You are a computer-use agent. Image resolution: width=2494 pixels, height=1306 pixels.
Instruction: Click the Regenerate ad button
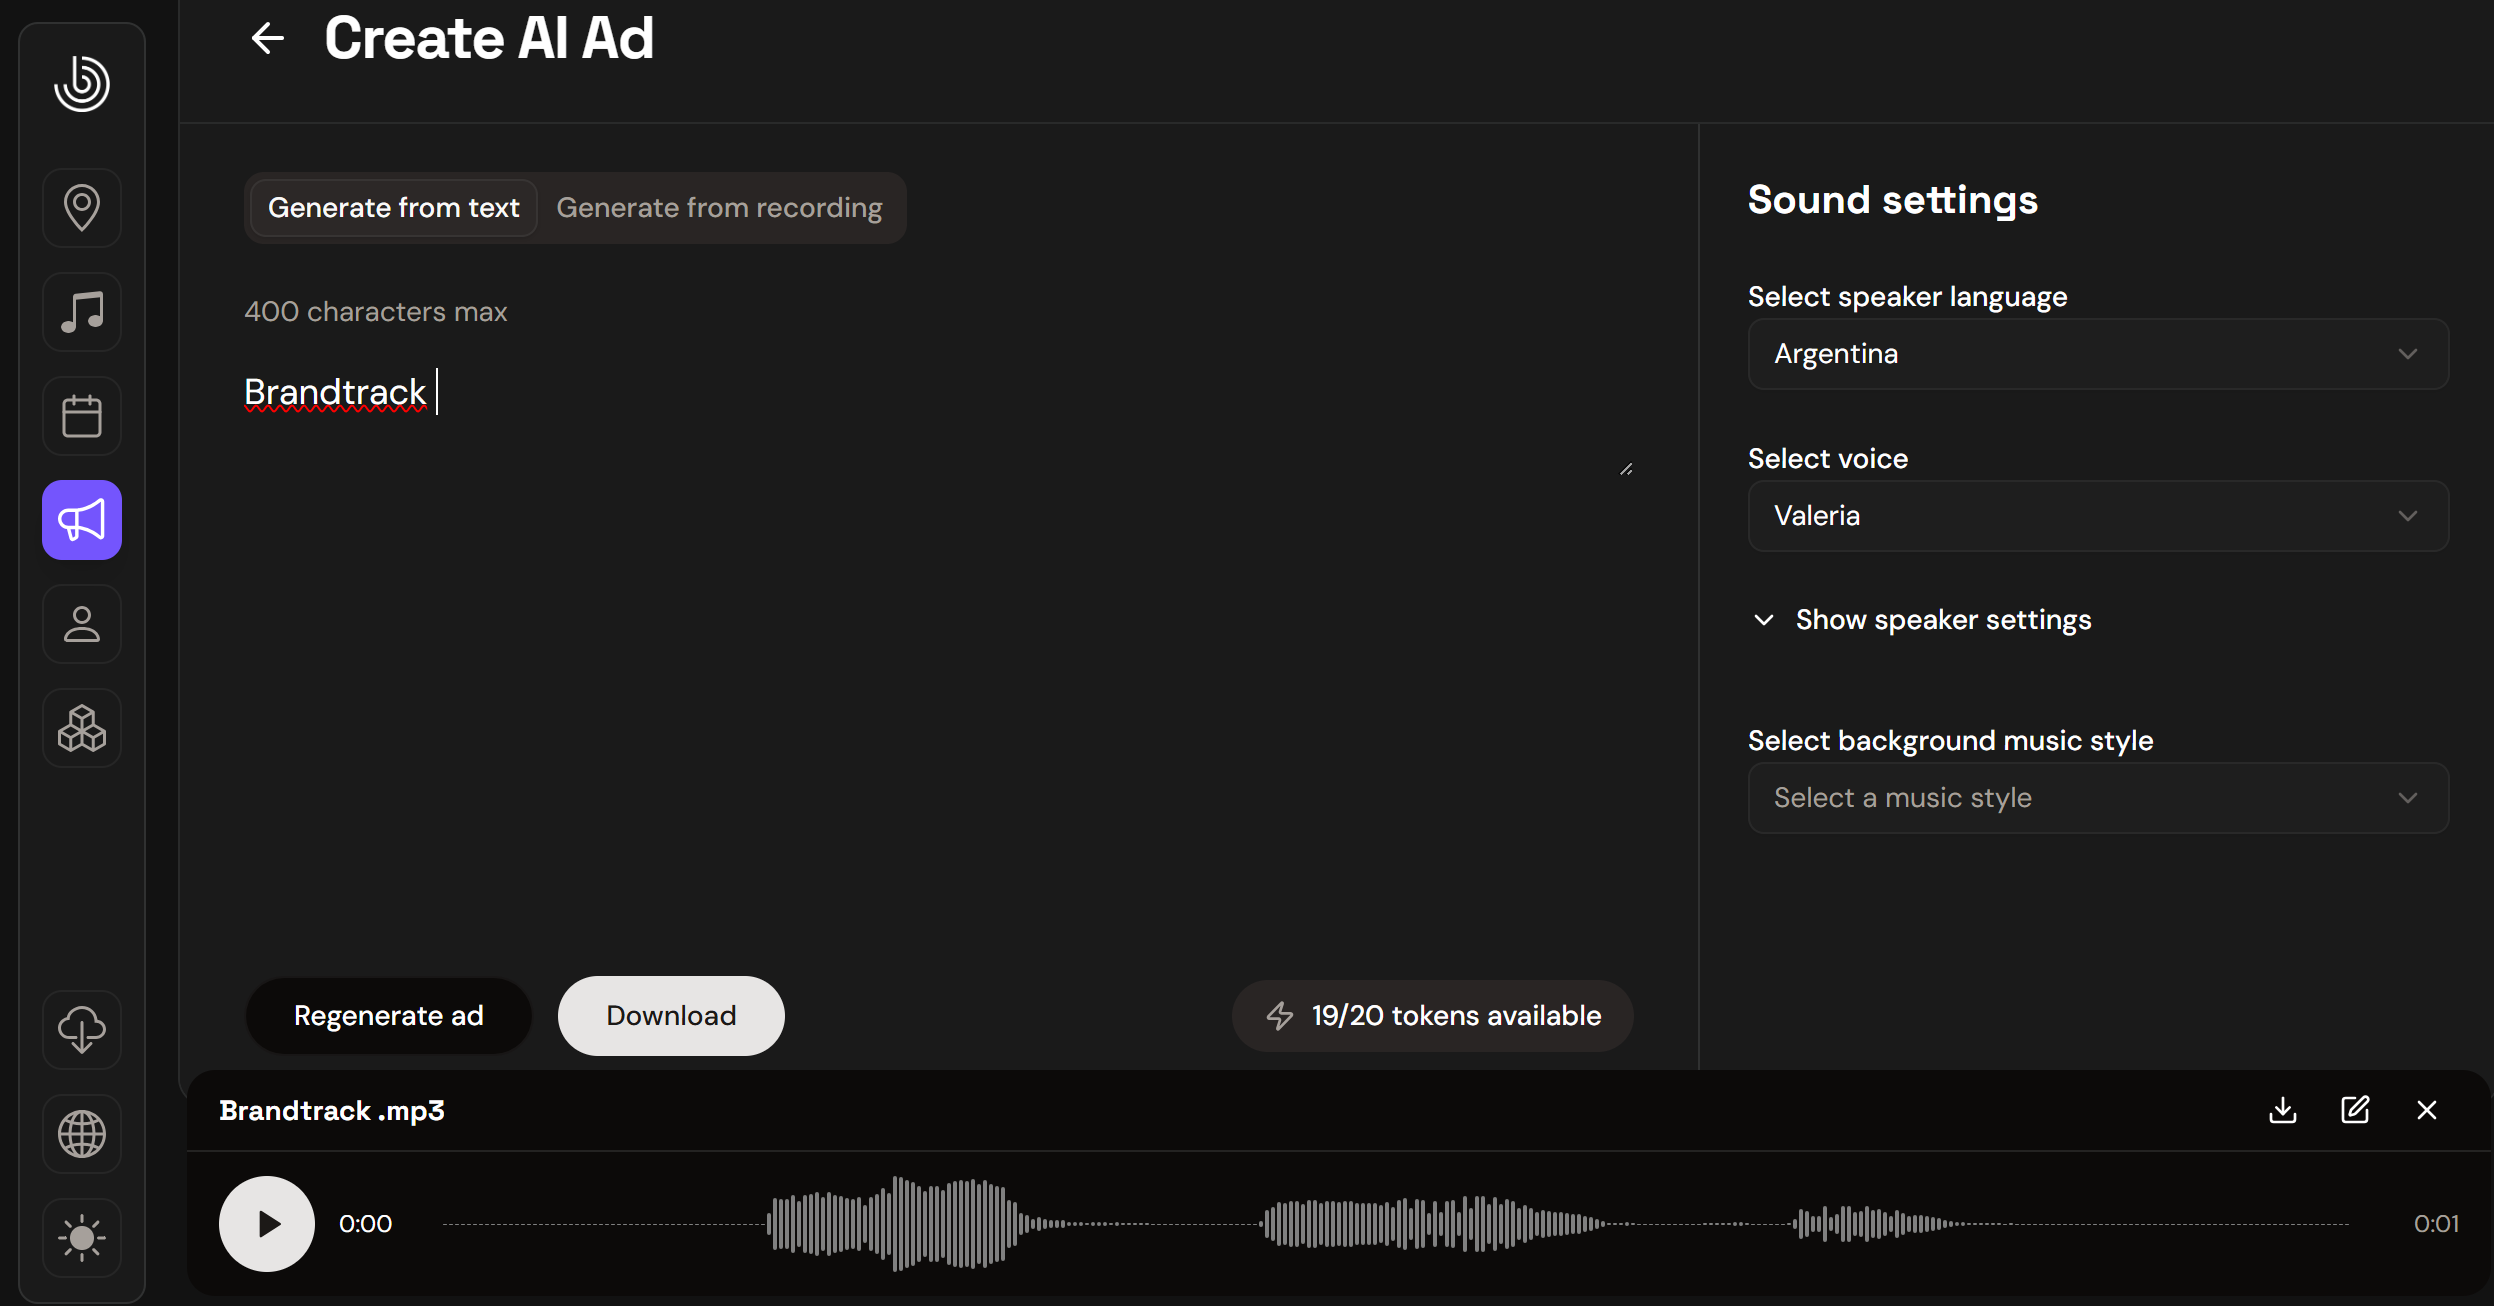tap(388, 1016)
